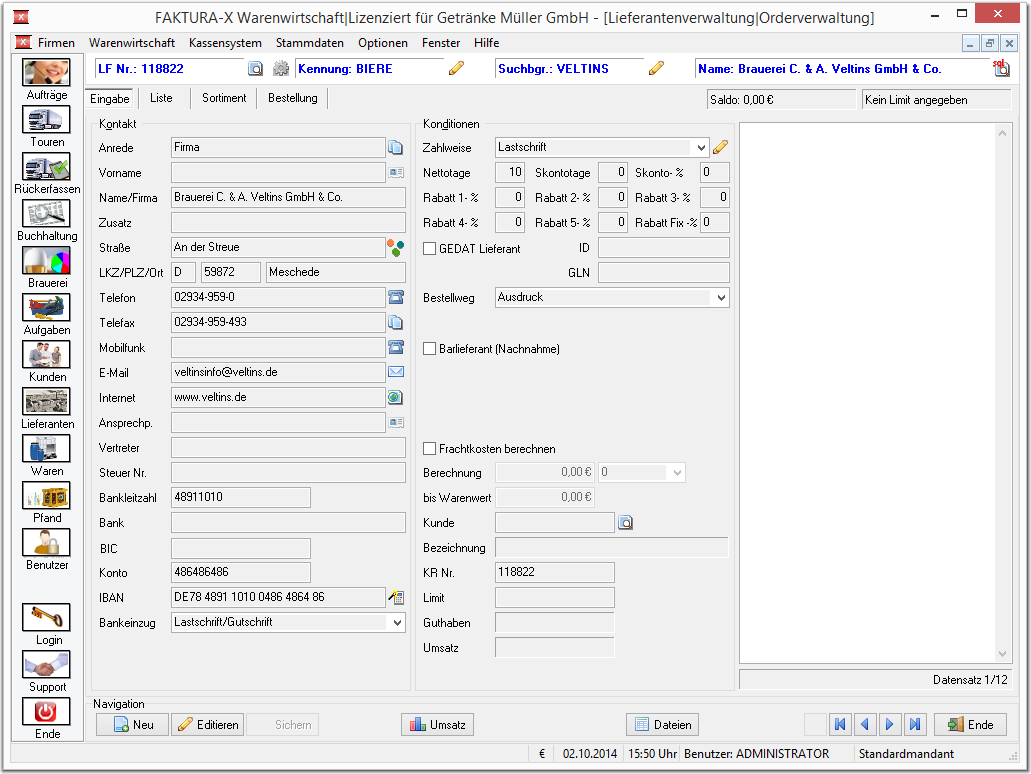Click the Login key icon
This screenshot has height=774, width=1031.
coord(46,617)
